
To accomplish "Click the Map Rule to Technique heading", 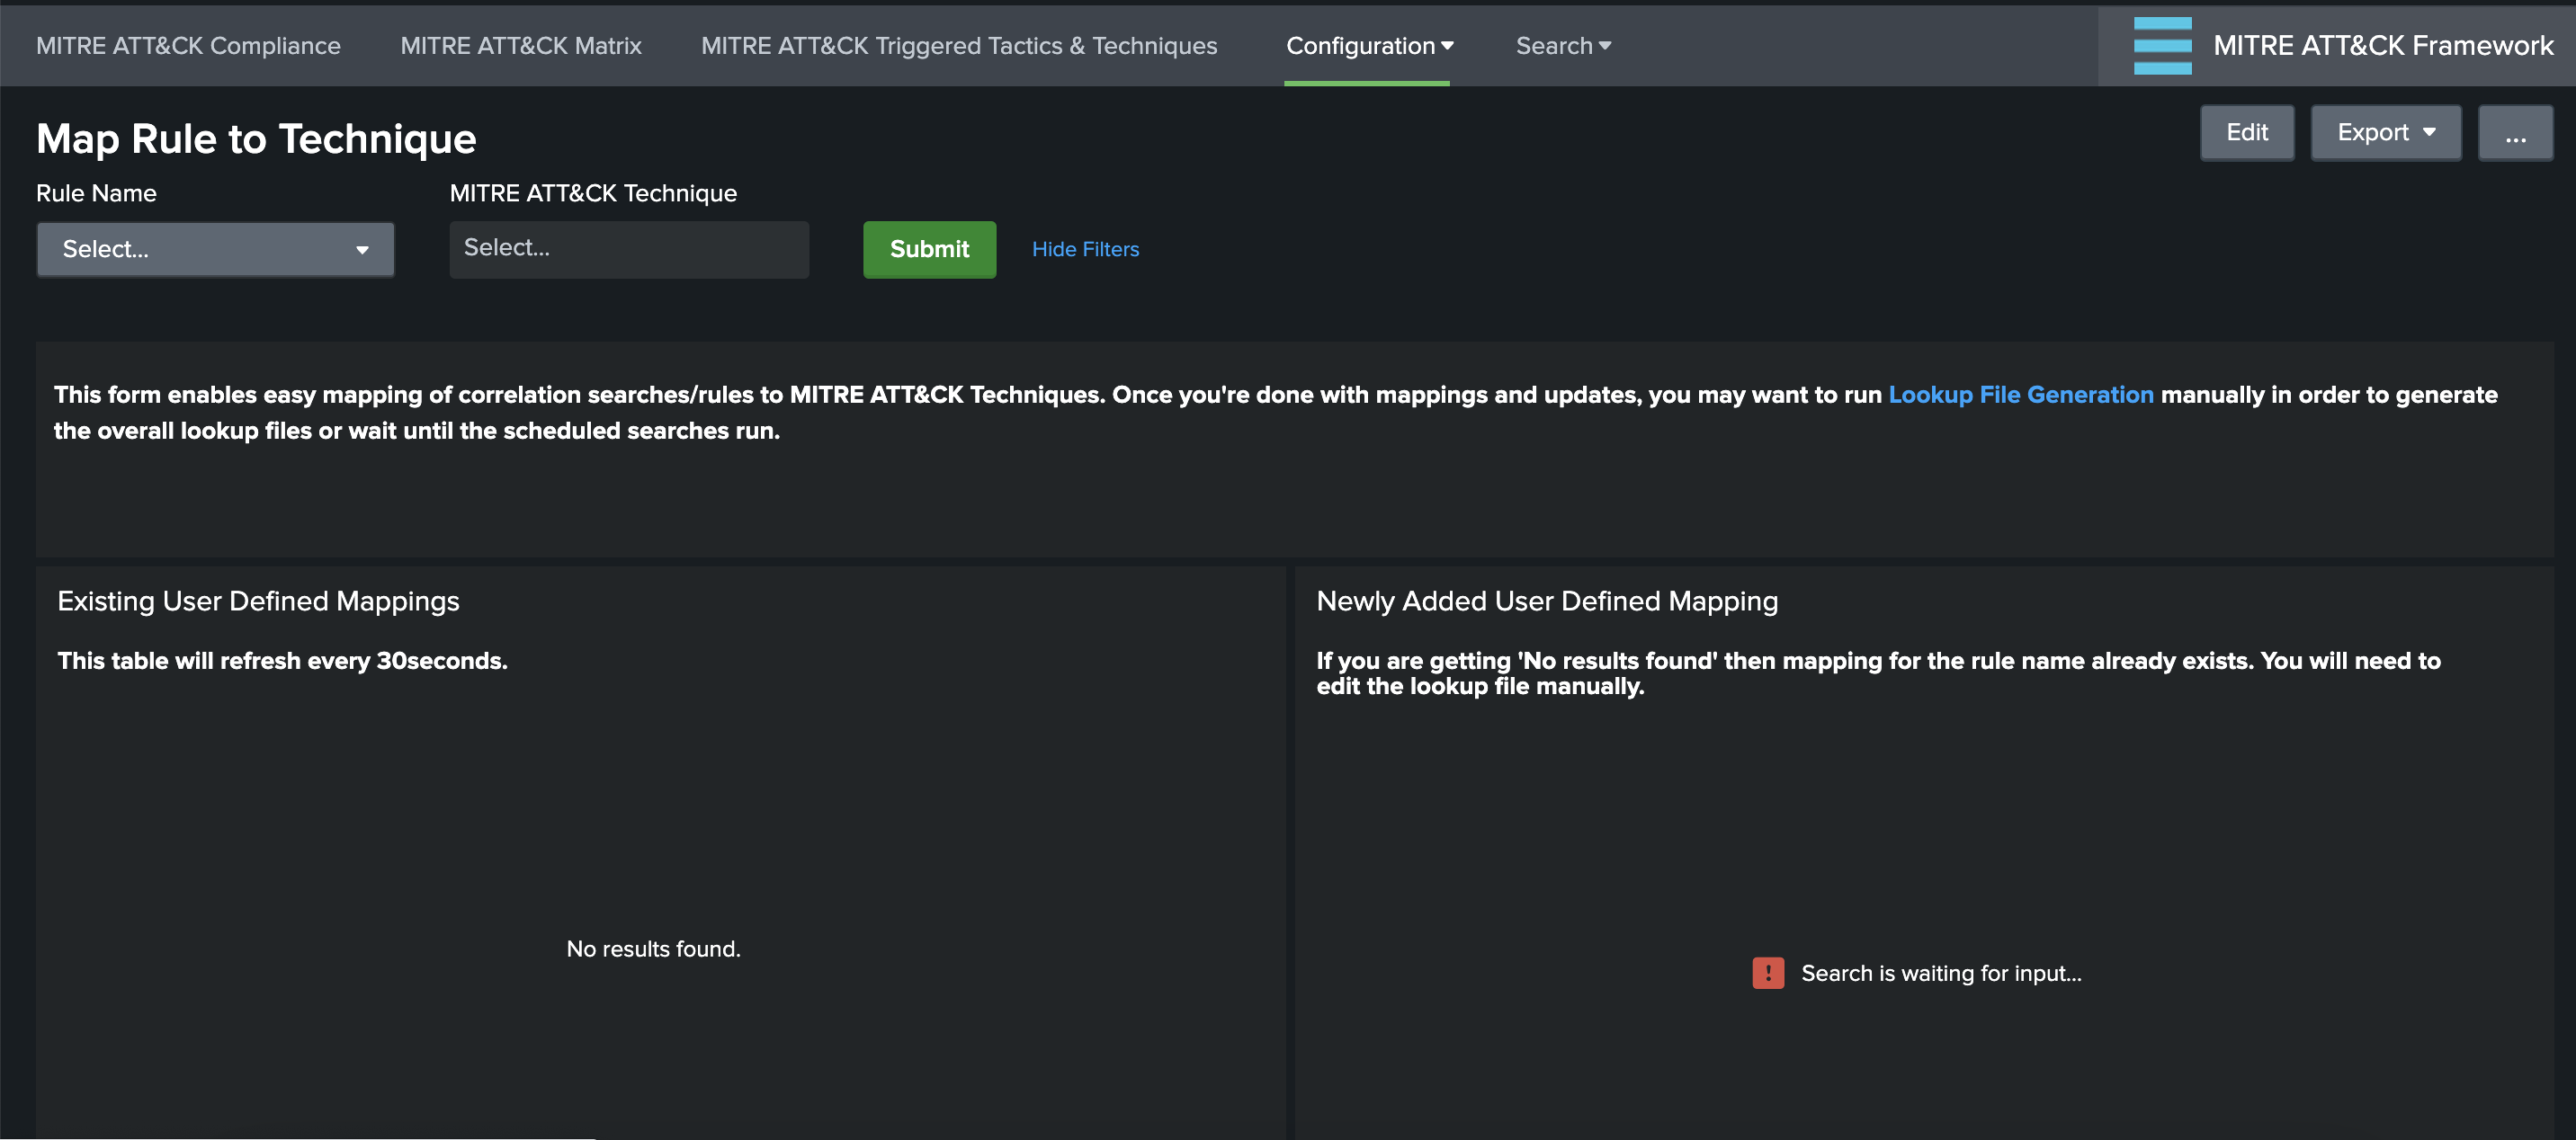I will (256, 139).
